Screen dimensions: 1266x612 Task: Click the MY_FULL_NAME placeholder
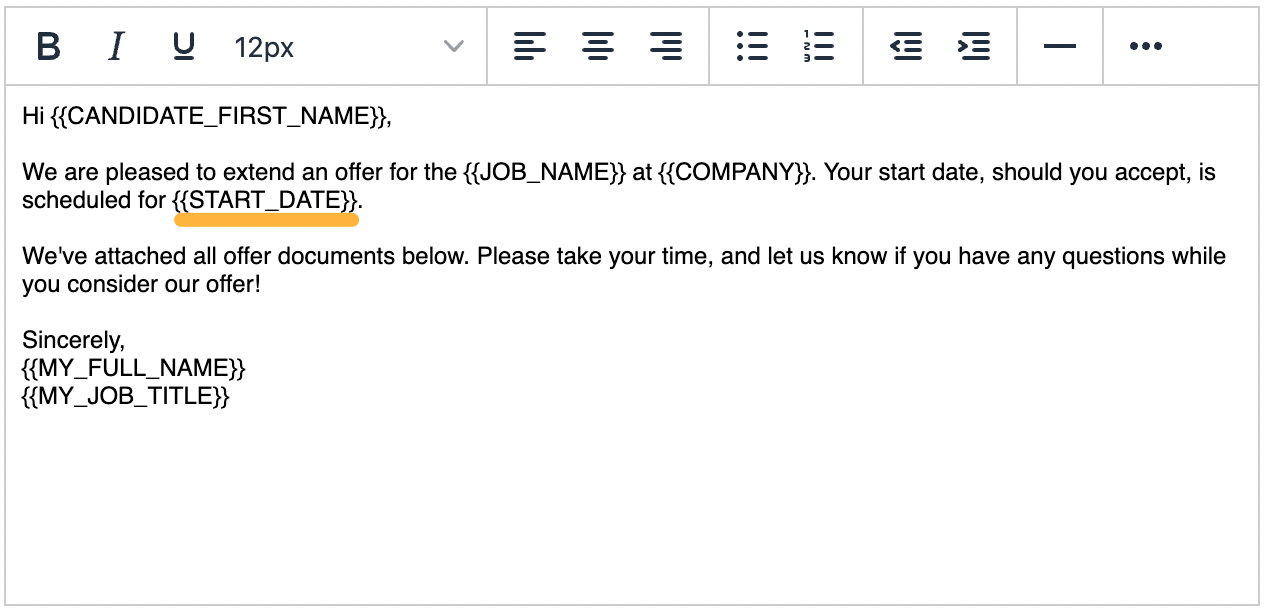[131, 368]
